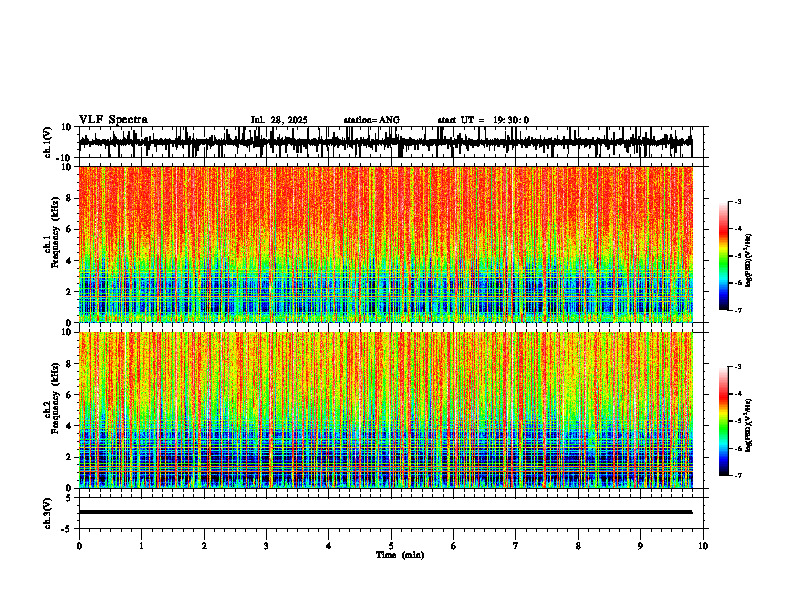792x612 pixels.
Task: Click time axis tick label '7'
Action: tap(516, 546)
